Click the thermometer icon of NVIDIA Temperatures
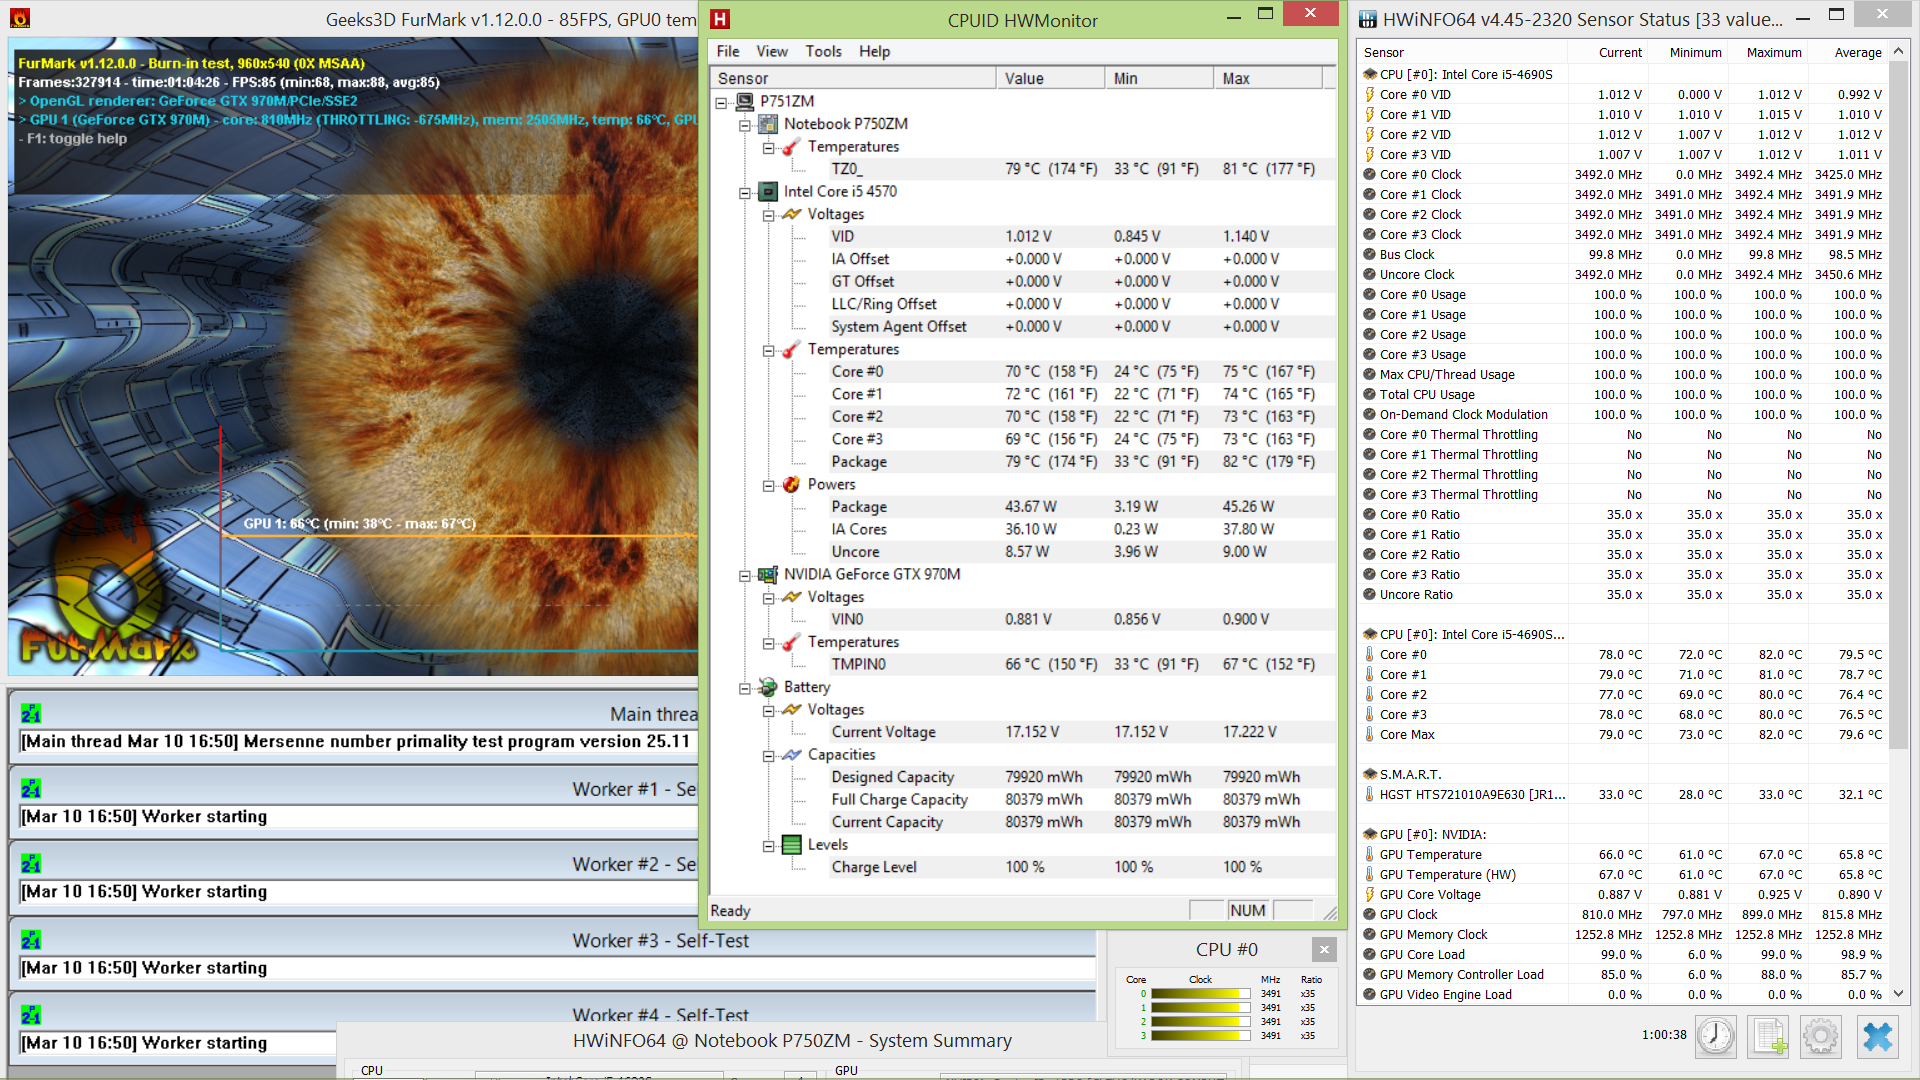Screen dimensions: 1920x1080 click(791, 642)
